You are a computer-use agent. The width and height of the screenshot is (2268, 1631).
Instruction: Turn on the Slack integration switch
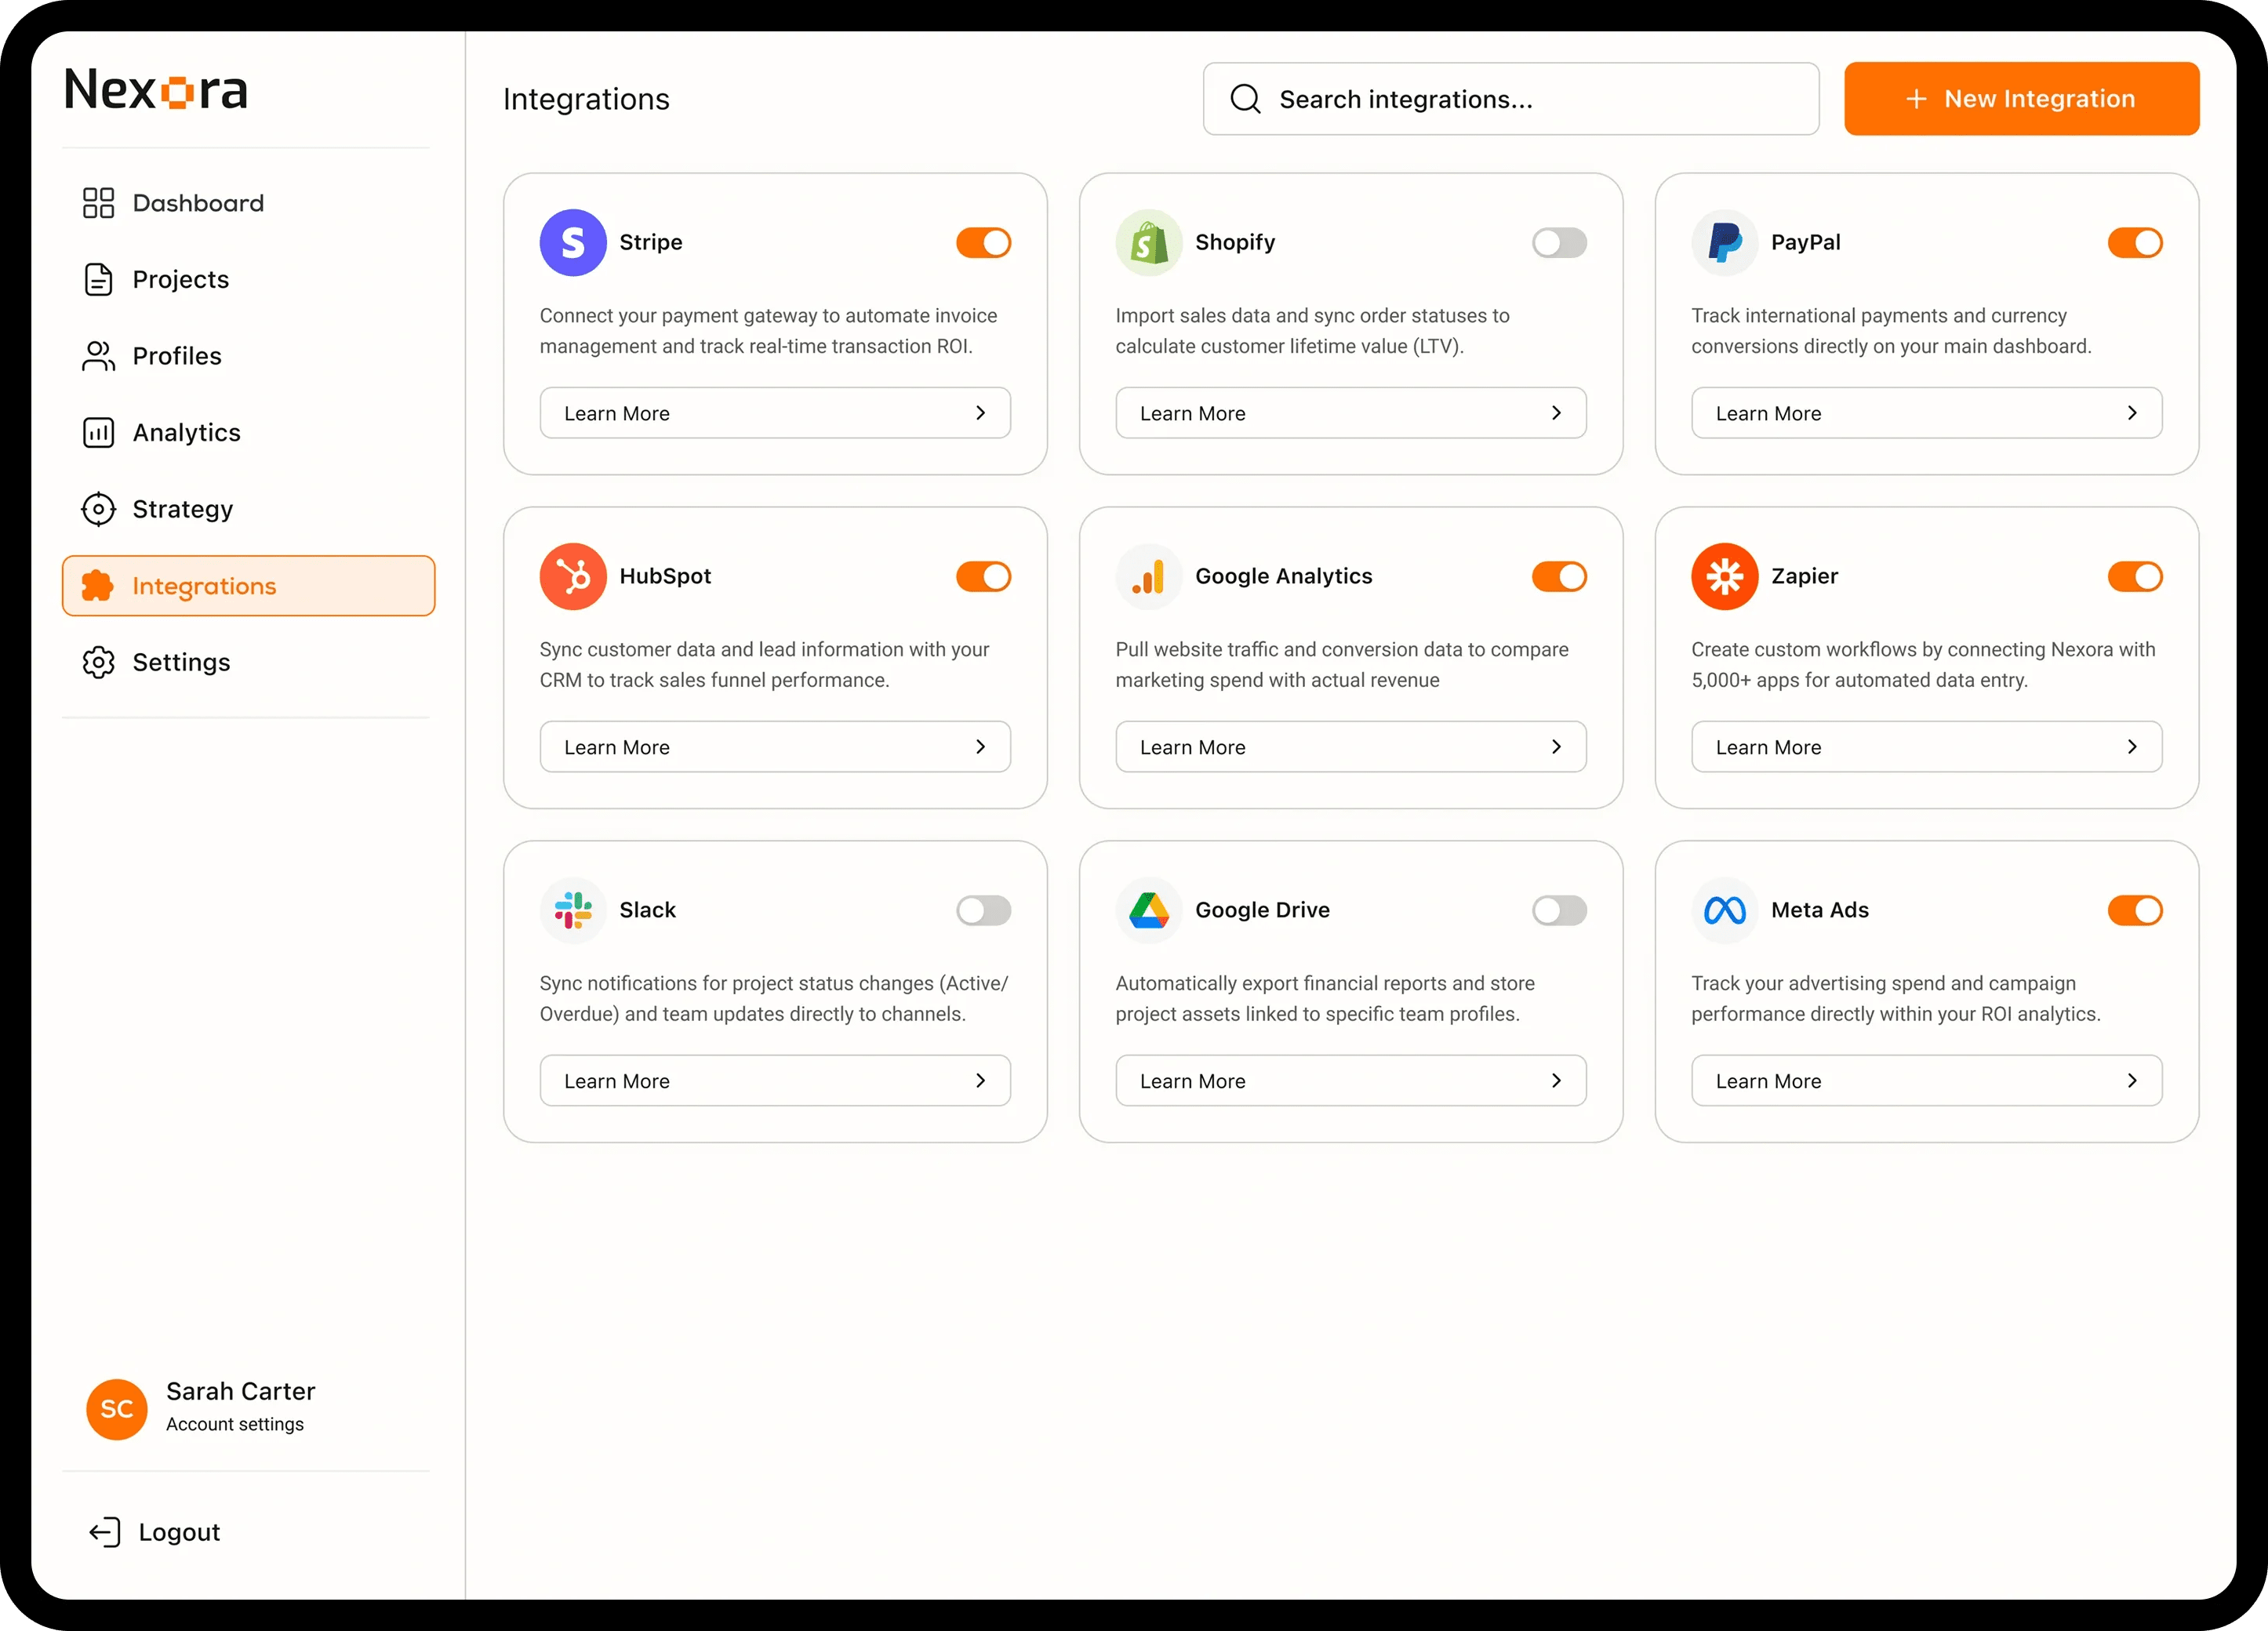(983, 910)
